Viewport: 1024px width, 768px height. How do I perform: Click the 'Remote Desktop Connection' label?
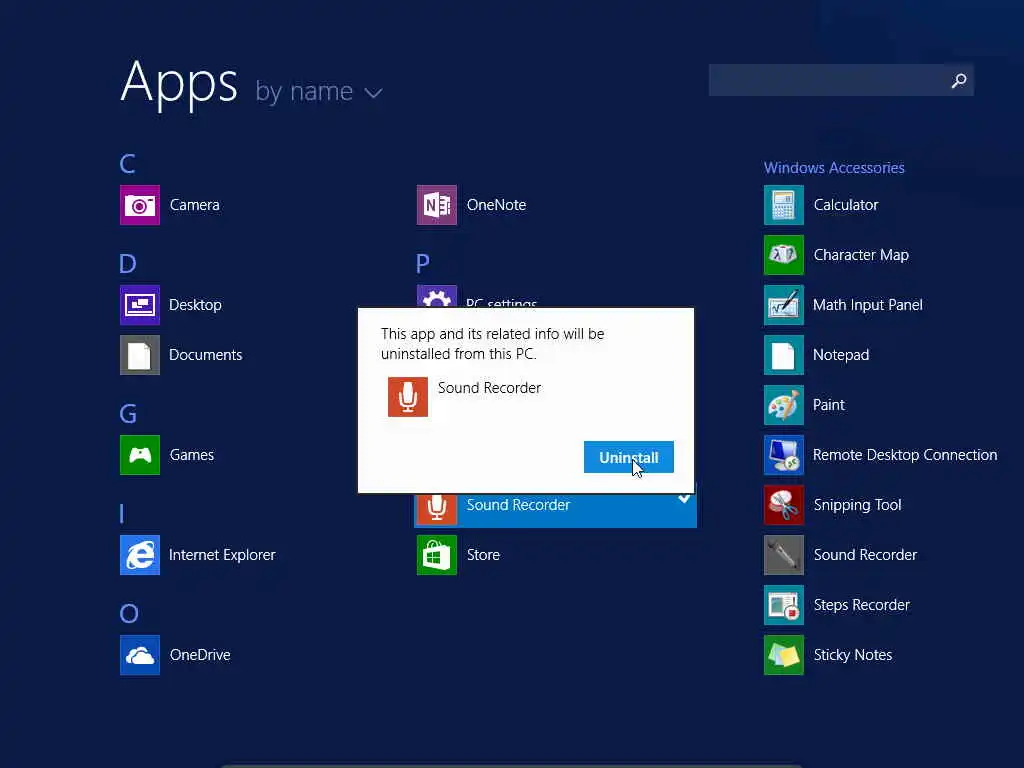click(x=905, y=455)
